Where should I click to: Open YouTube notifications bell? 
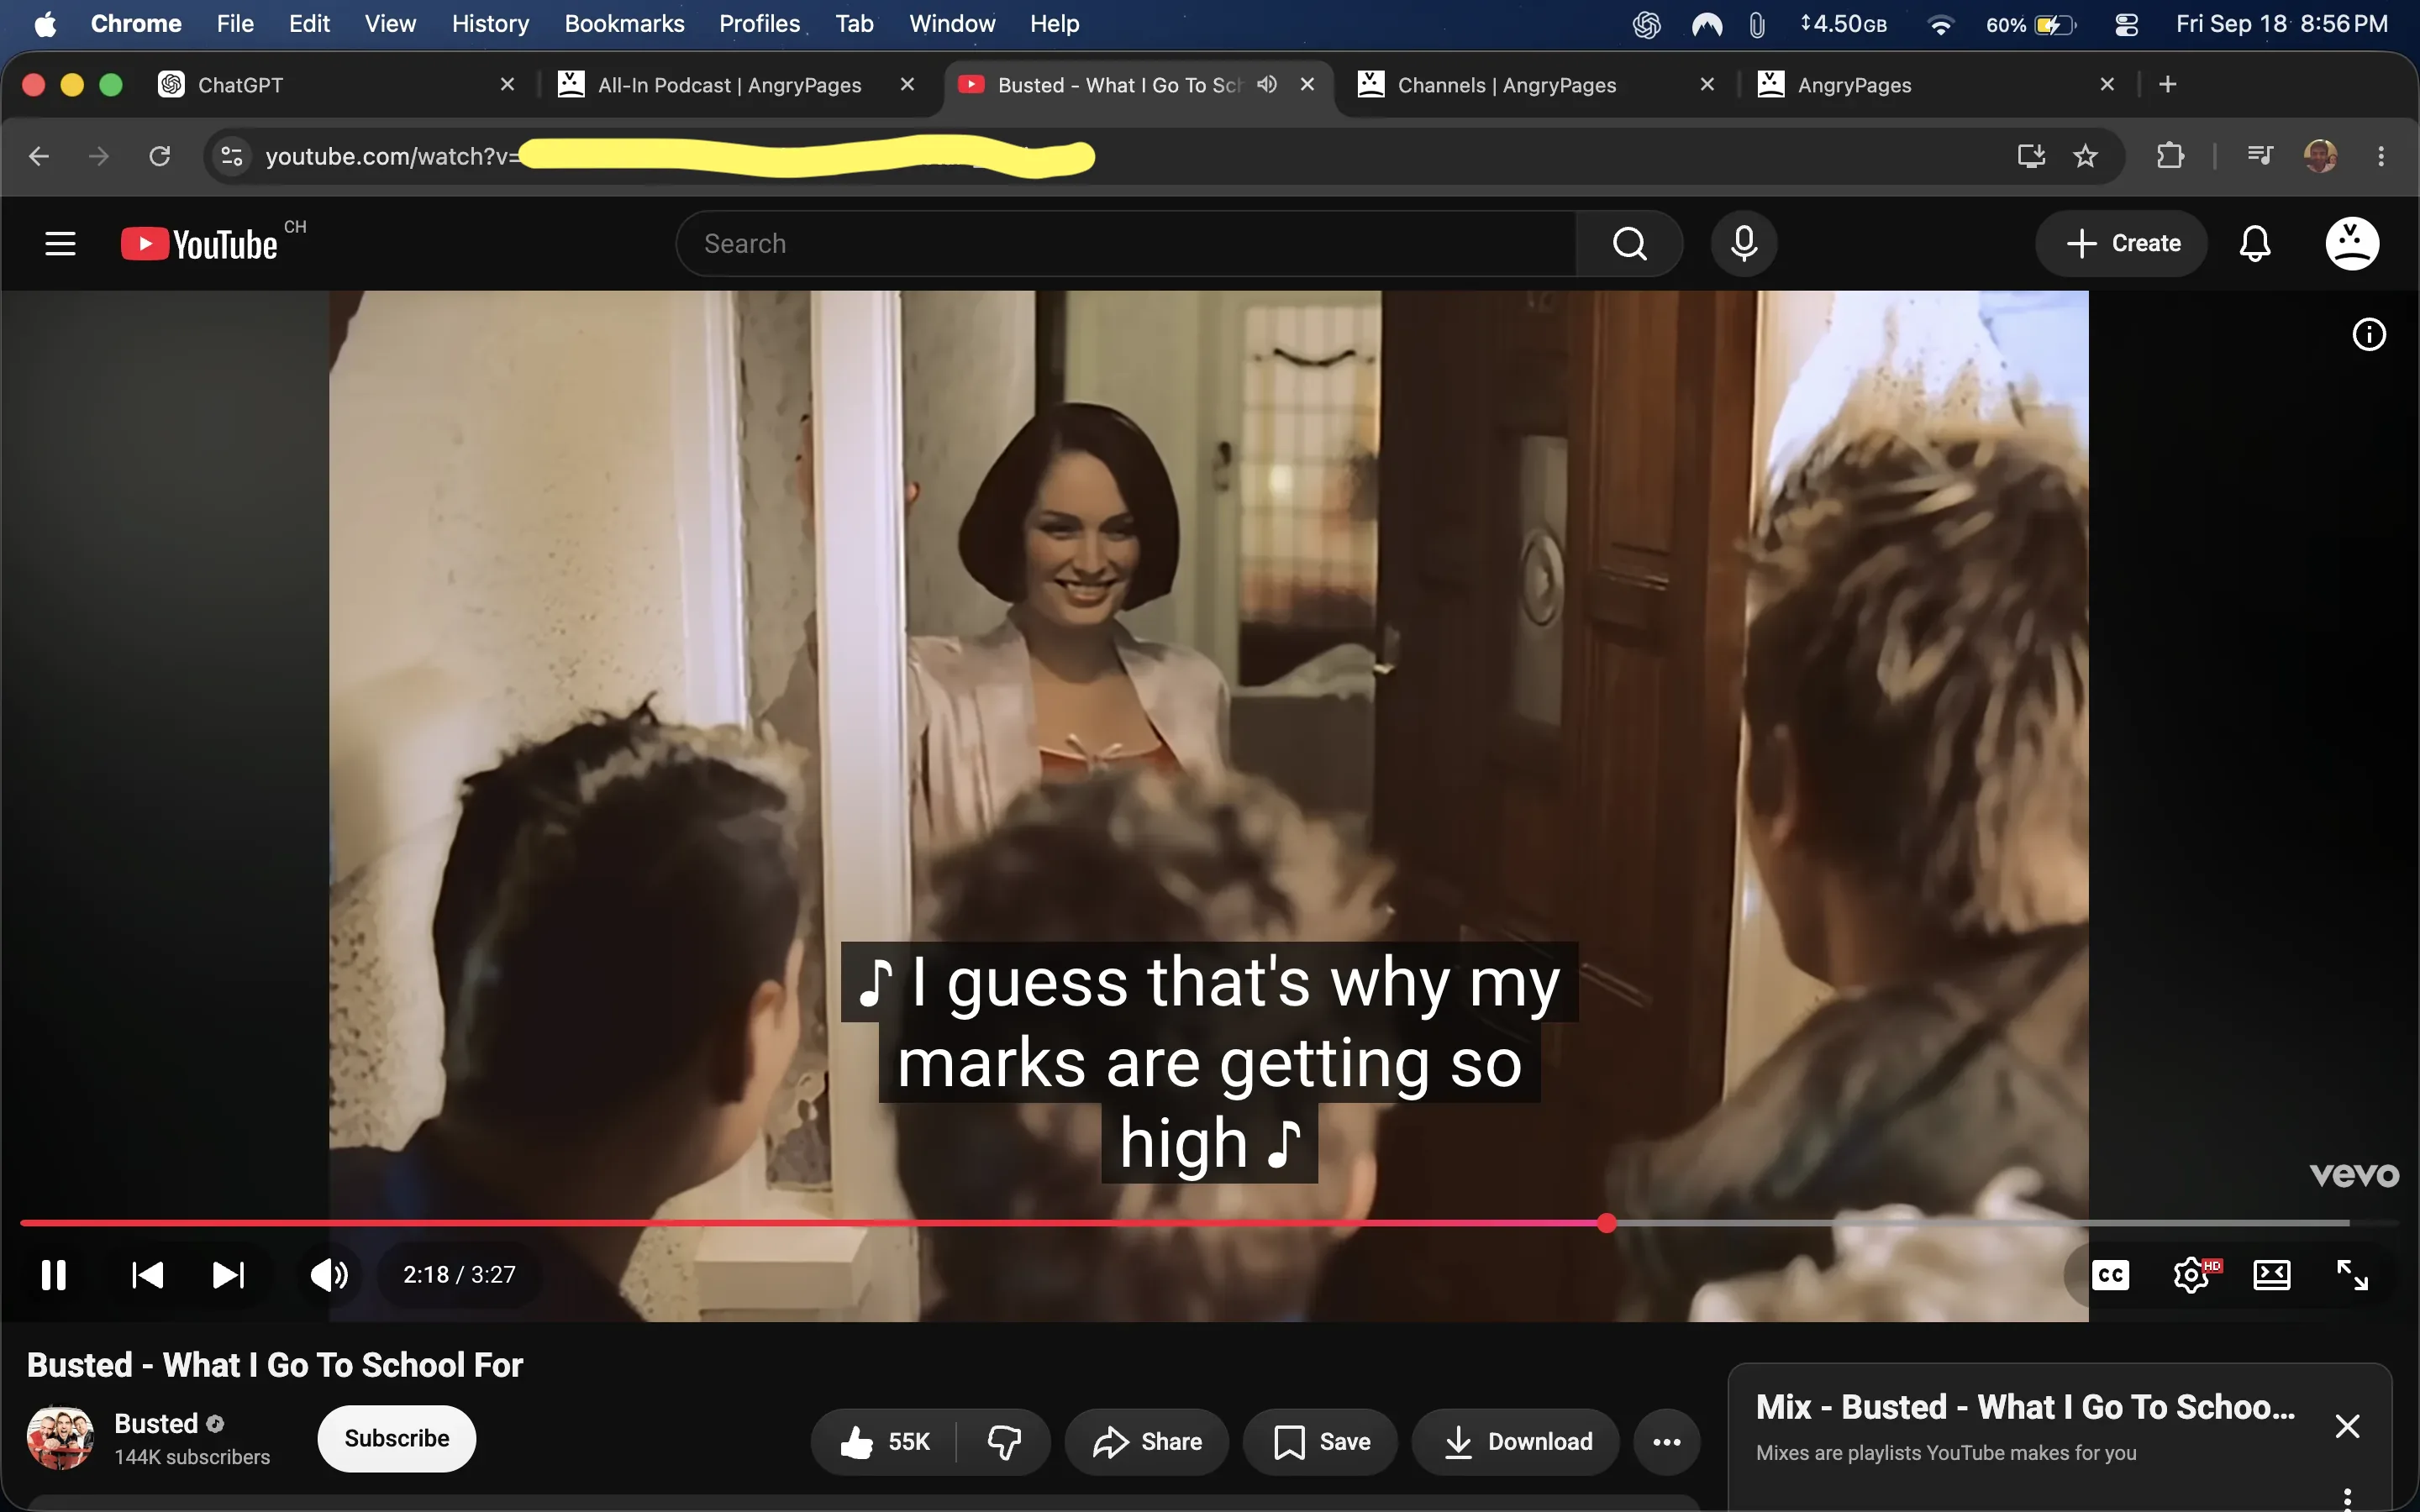click(2254, 243)
